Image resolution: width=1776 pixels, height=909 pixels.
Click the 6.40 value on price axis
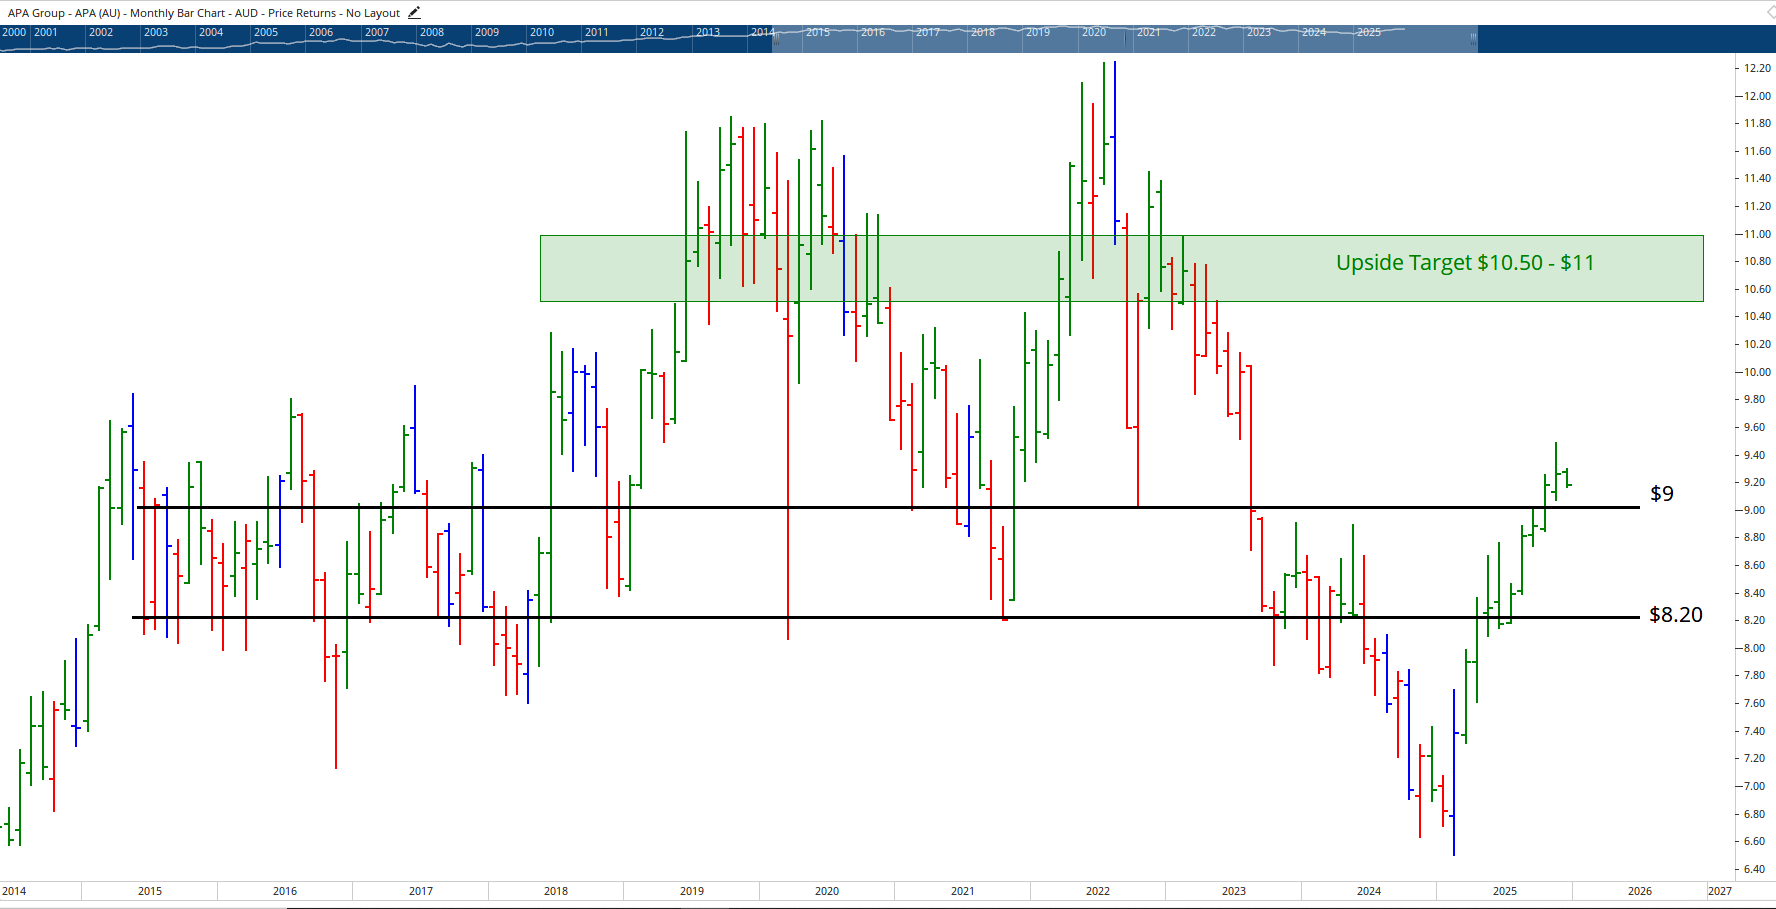point(1754,869)
